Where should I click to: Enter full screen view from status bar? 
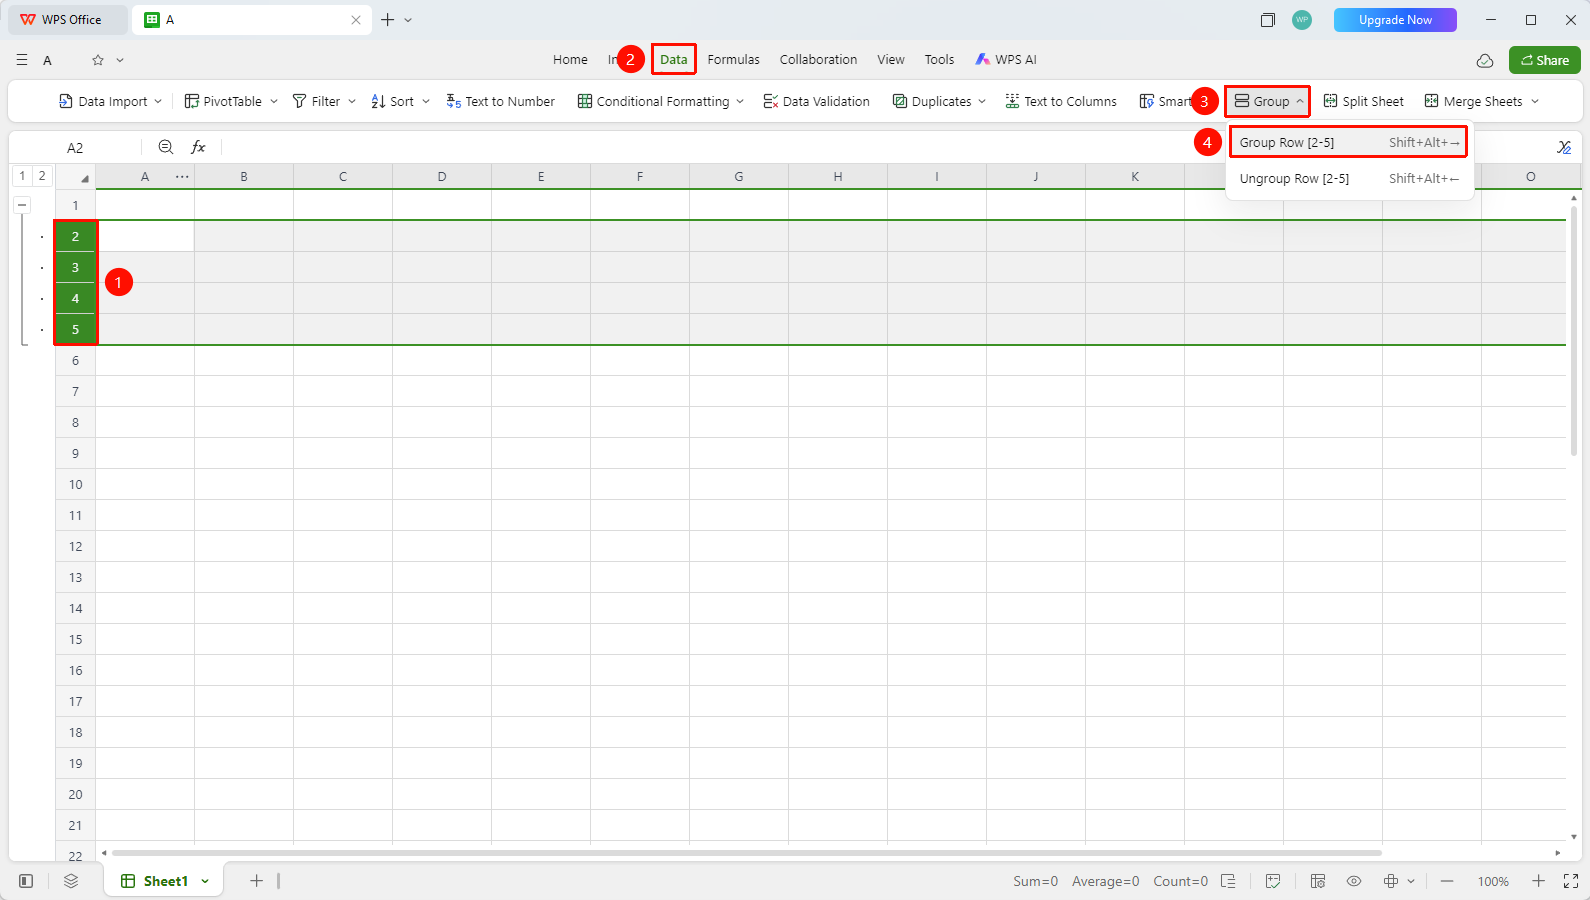point(1571,881)
